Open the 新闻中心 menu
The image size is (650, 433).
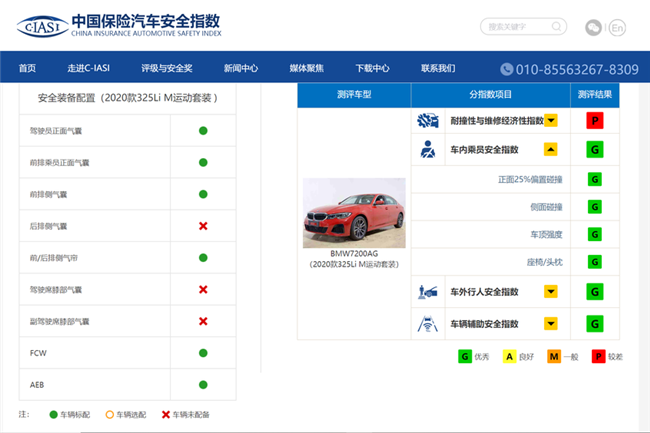241,68
